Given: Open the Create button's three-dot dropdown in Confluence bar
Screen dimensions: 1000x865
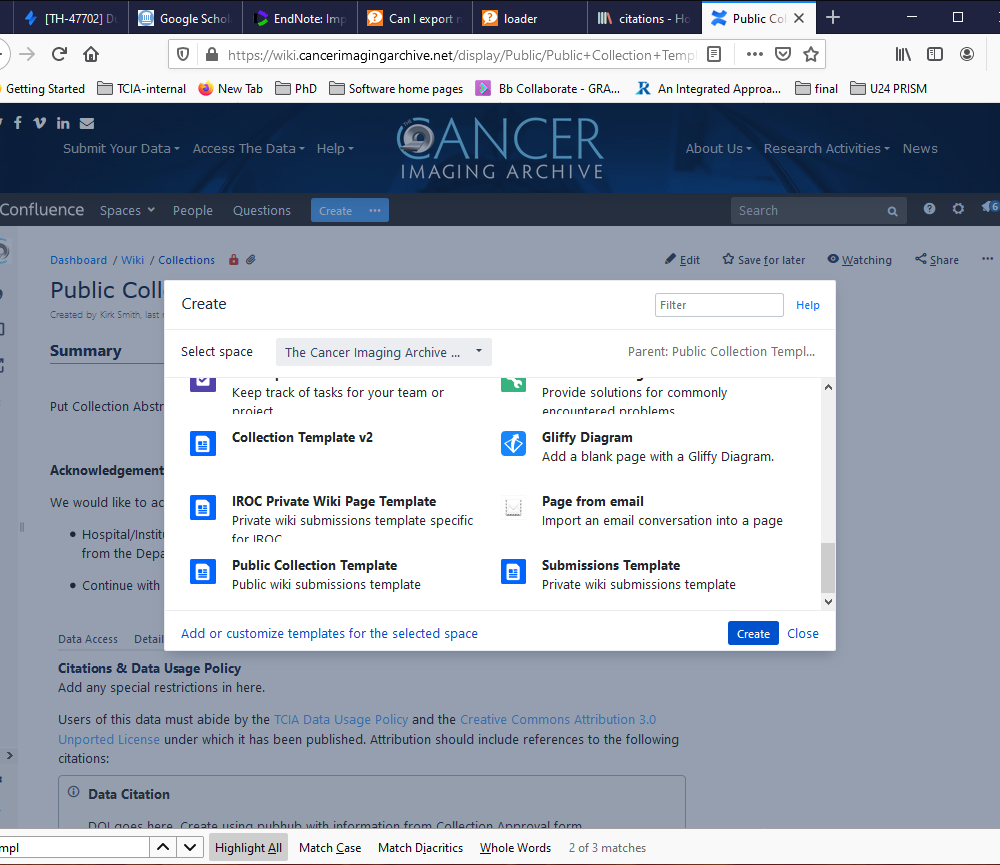Looking at the screenshot, I should [x=375, y=210].
